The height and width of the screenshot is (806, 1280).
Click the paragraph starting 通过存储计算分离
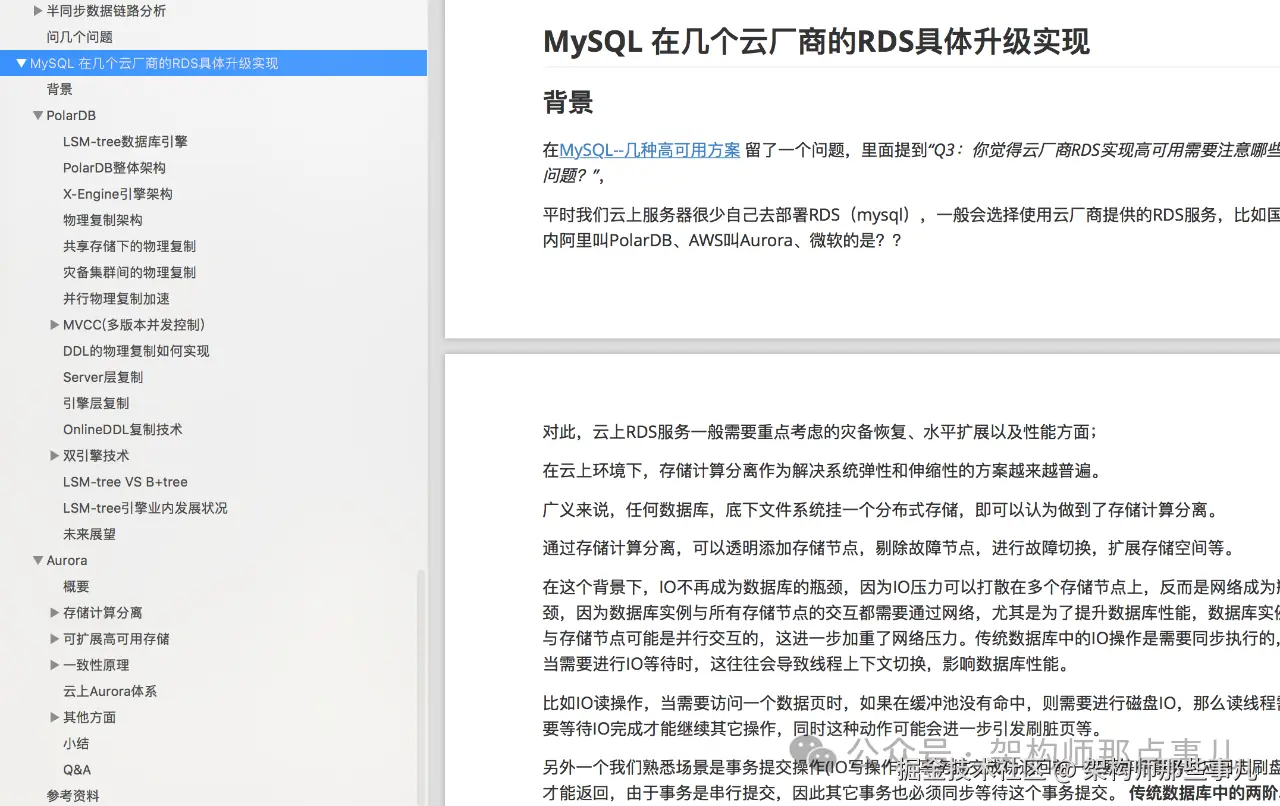pyautogui.click(x=891, y=548)
